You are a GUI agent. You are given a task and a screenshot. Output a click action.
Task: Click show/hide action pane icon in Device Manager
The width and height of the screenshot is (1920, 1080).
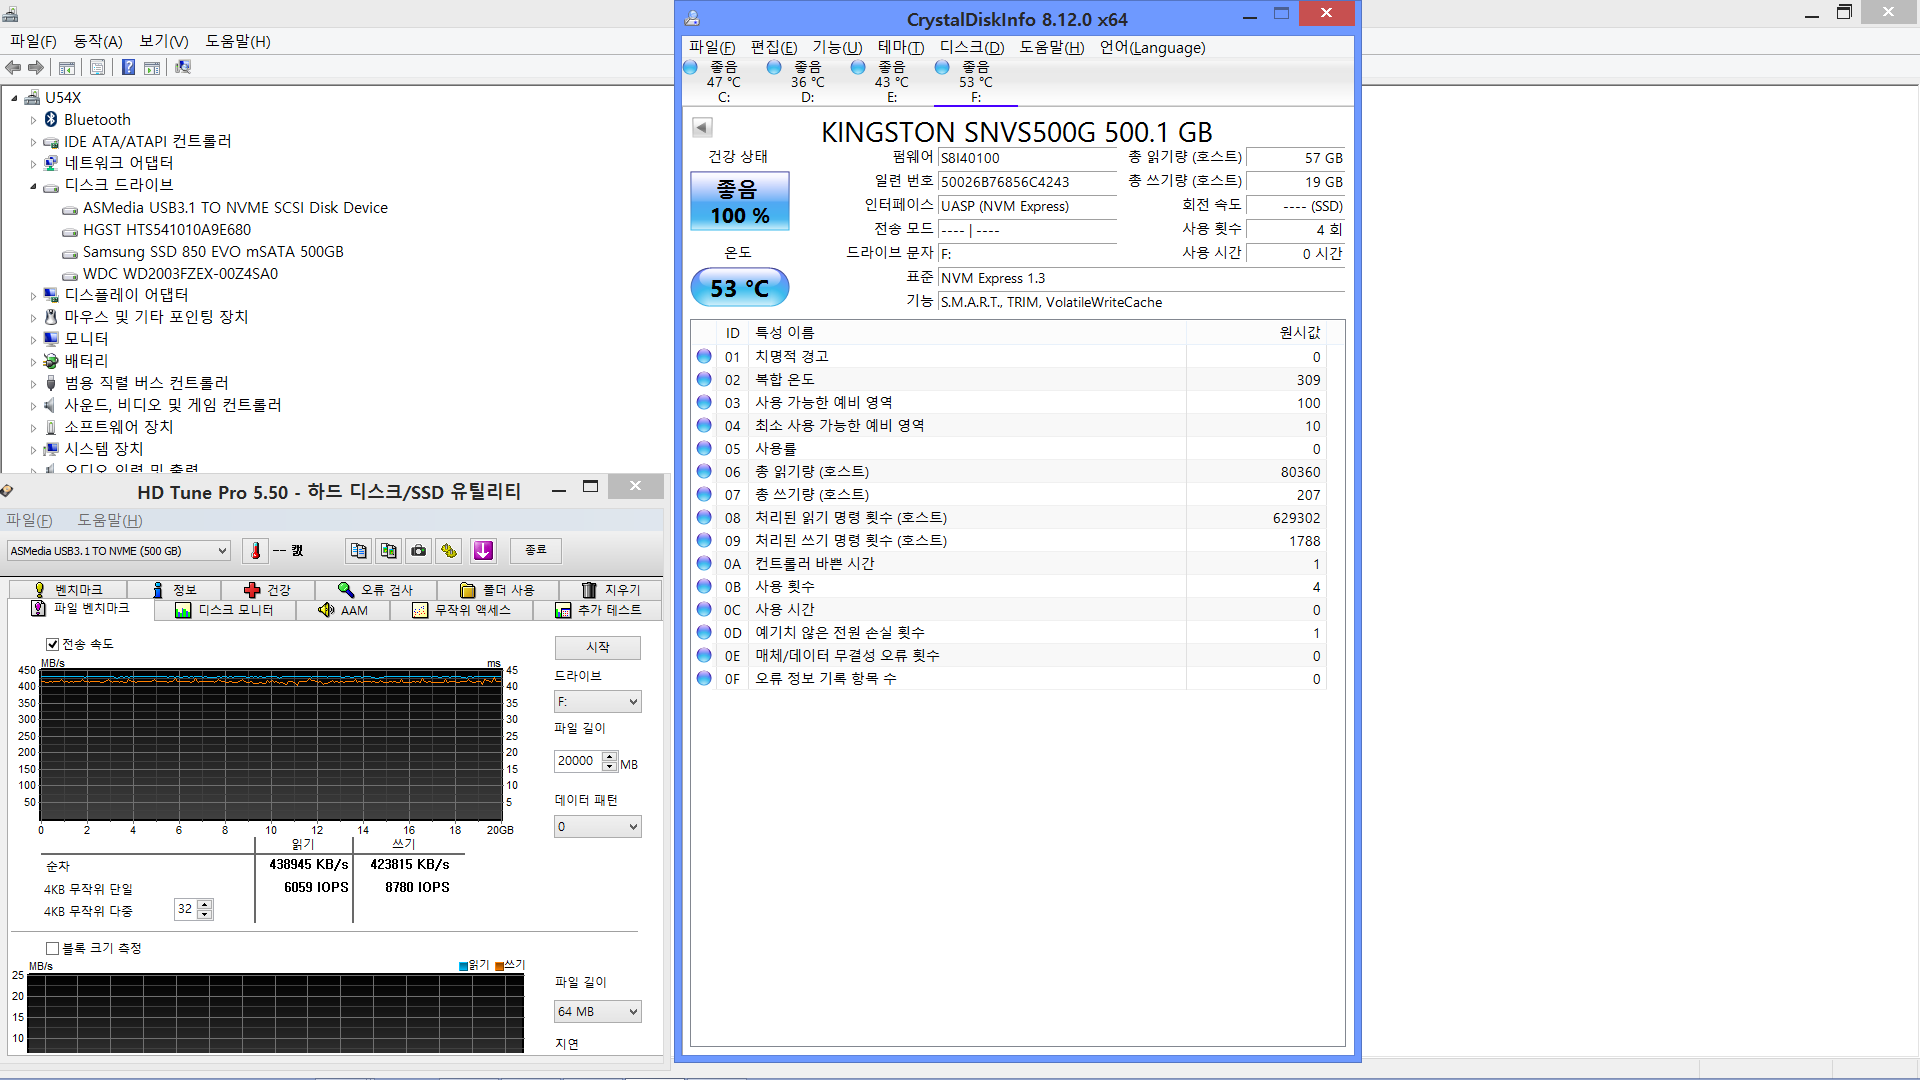[x=152, y=67]
